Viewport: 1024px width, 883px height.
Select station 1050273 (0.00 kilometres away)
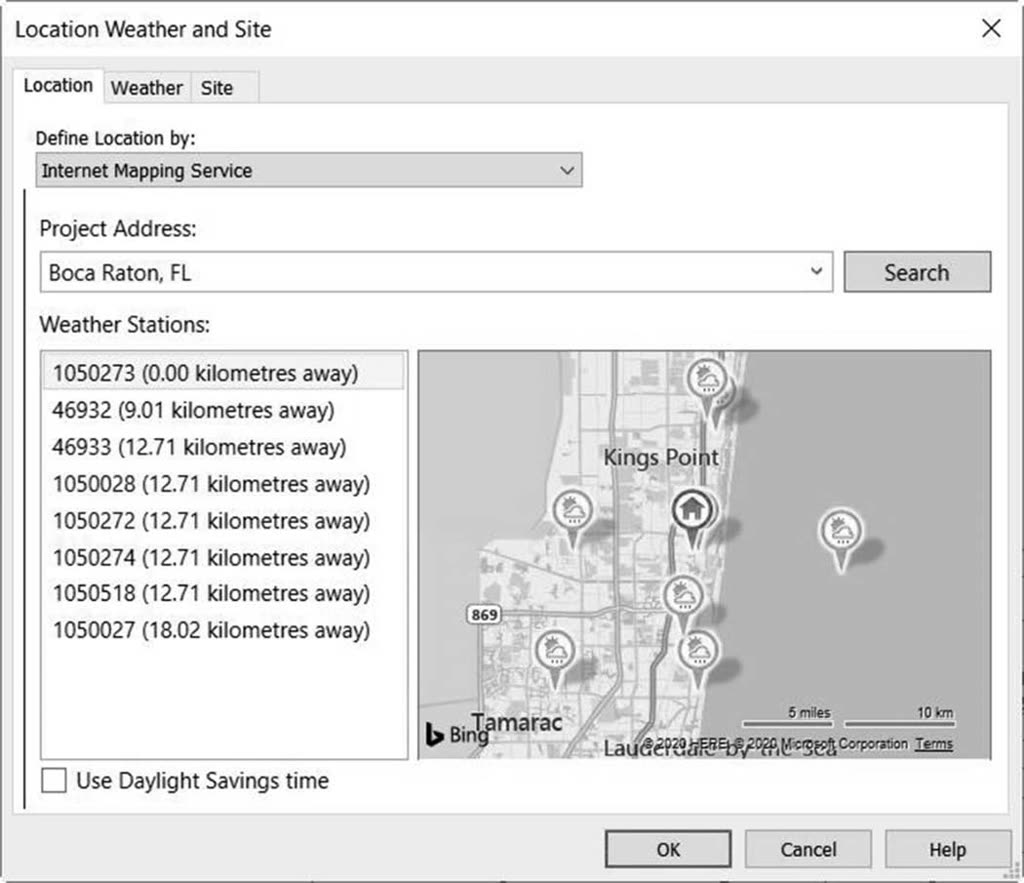click(223, 373)
